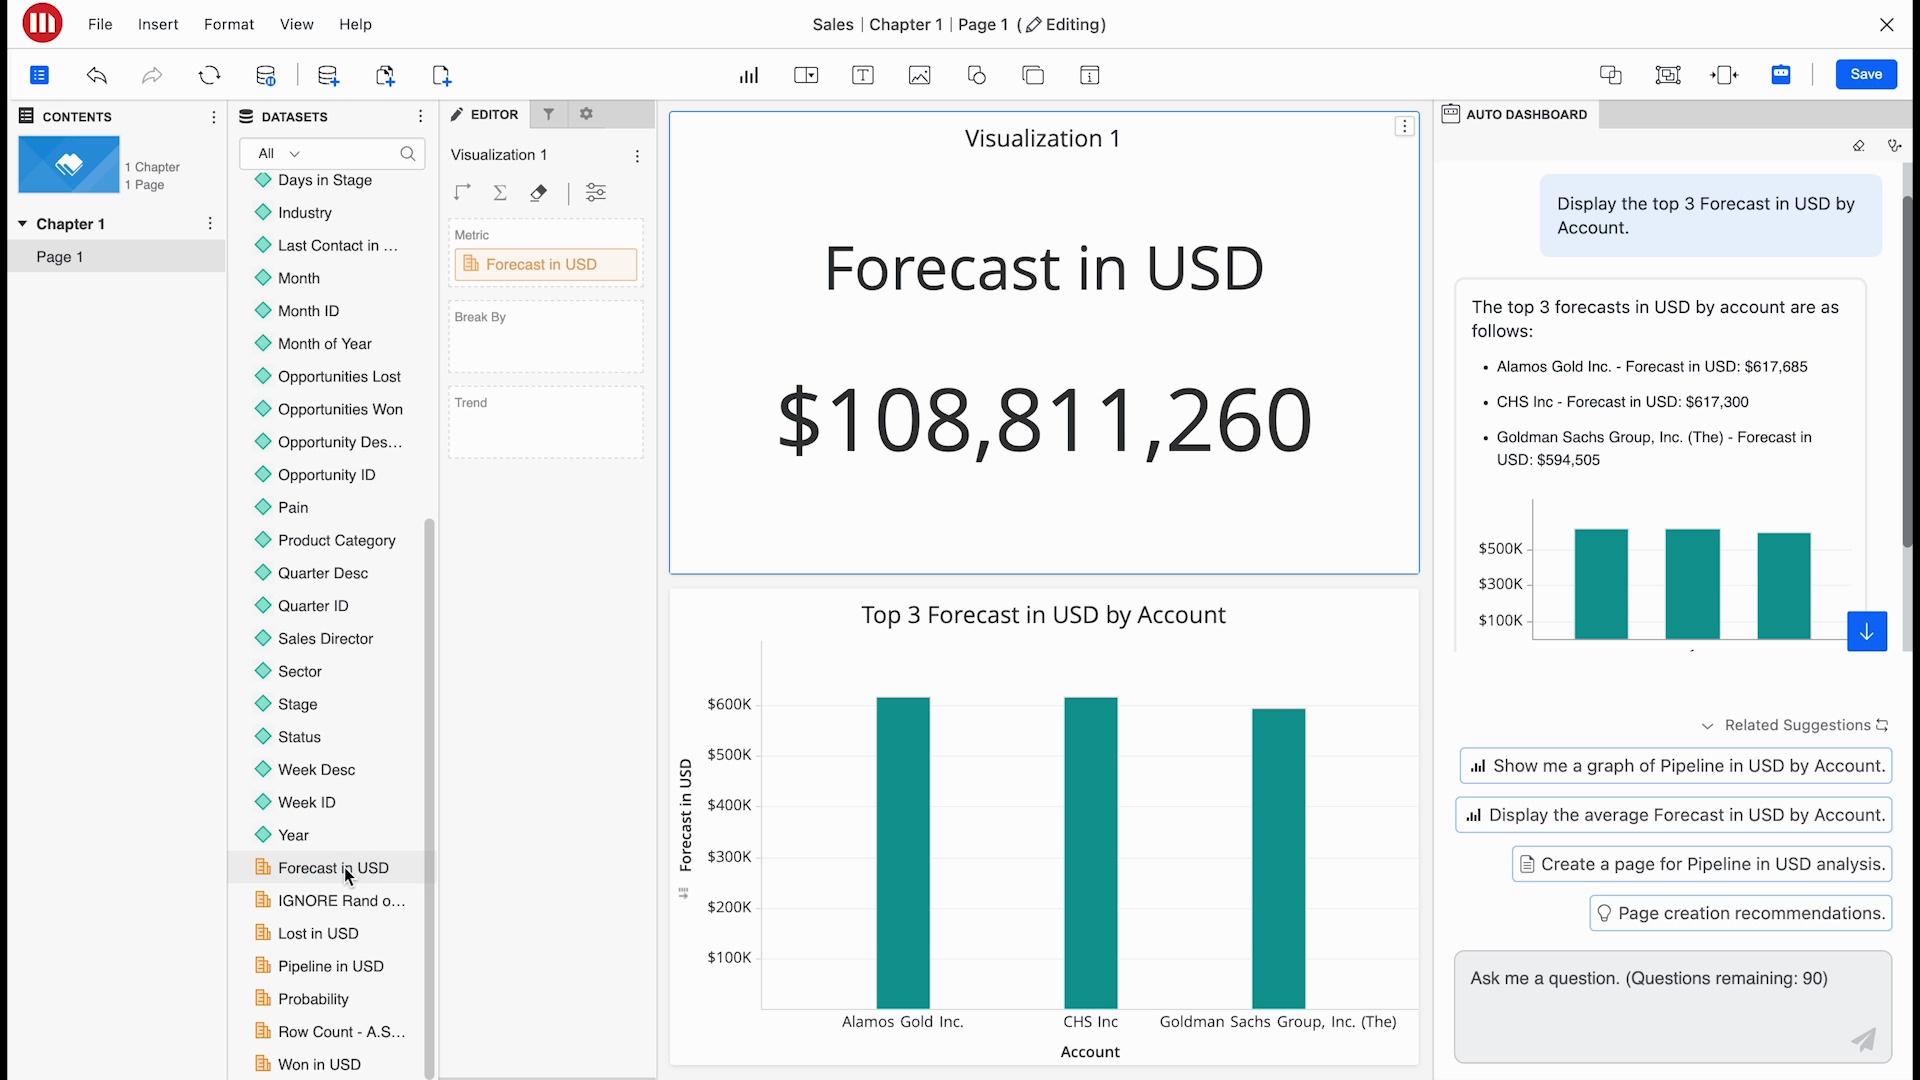1920x1080 pixels.
Task: Open the Format menu
Action: click(x=229, y=24)
